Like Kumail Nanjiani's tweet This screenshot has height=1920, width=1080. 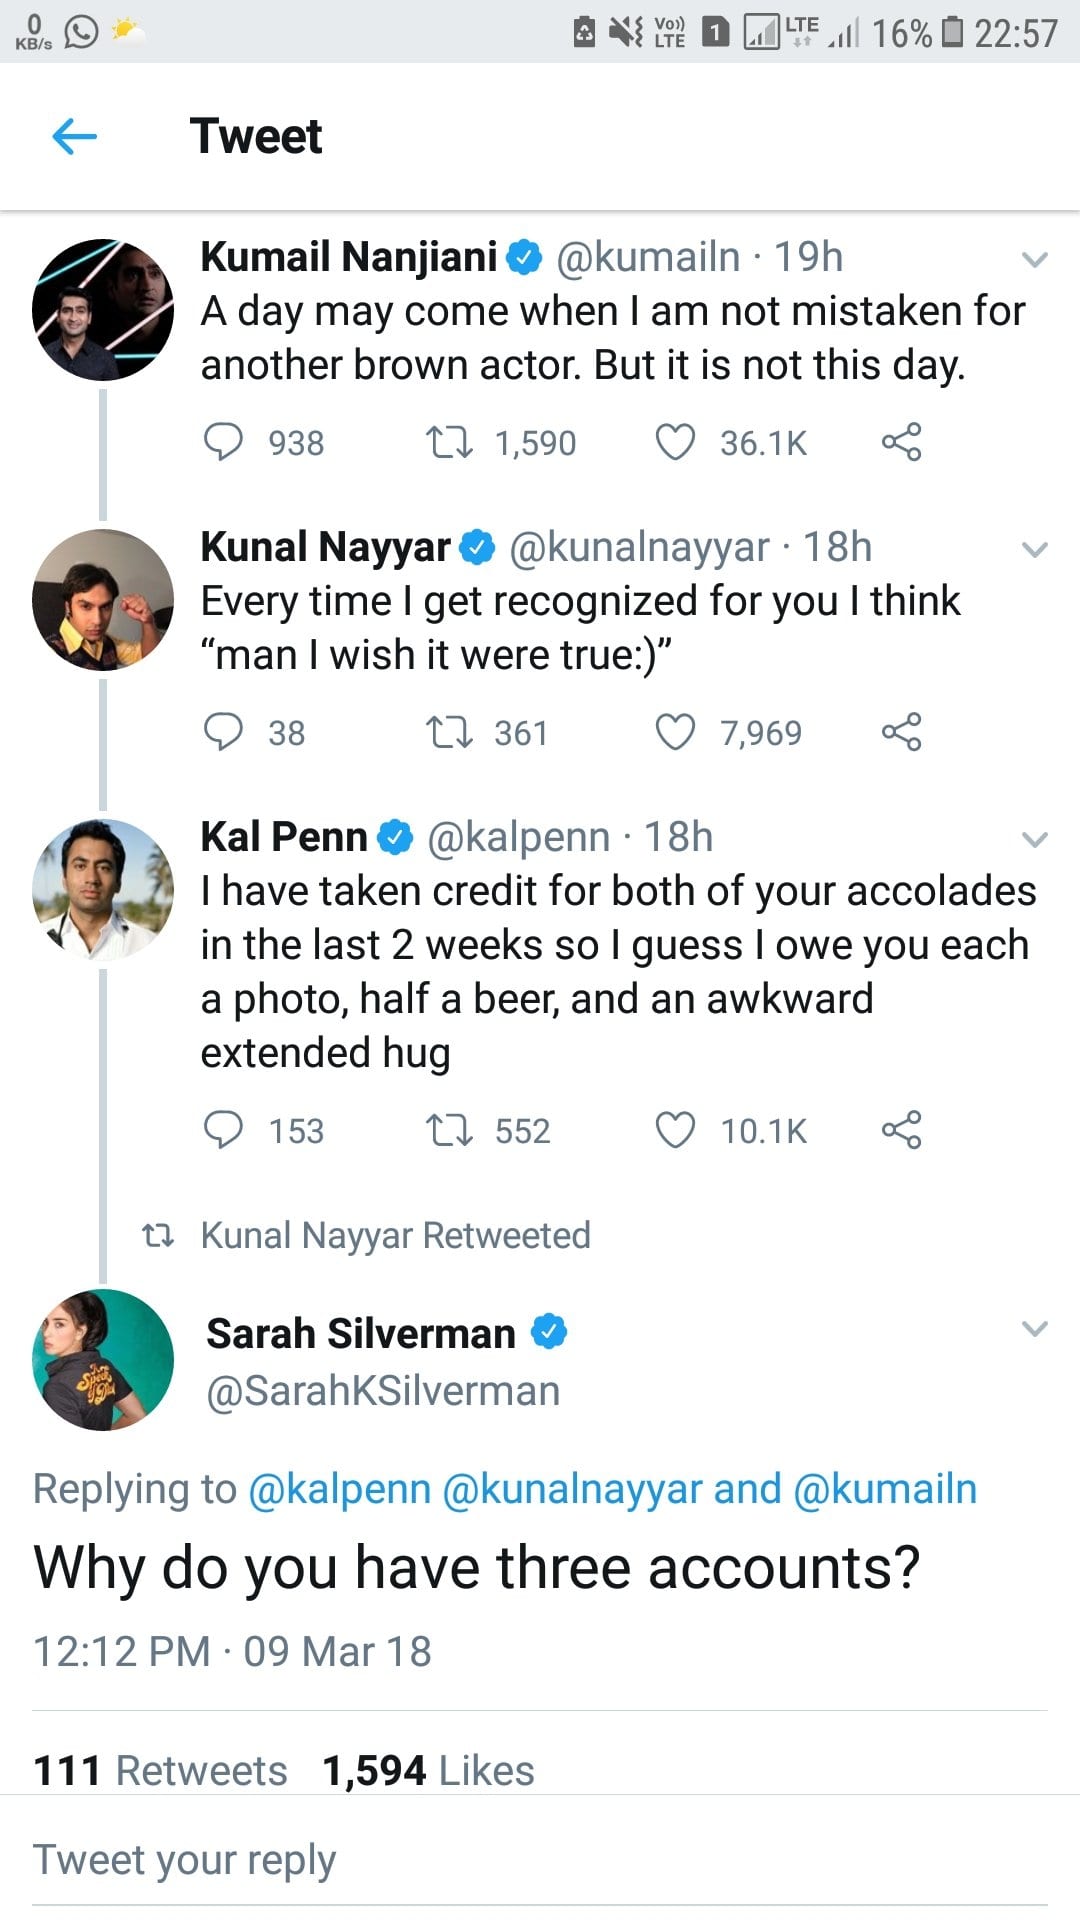coord(675,442)
